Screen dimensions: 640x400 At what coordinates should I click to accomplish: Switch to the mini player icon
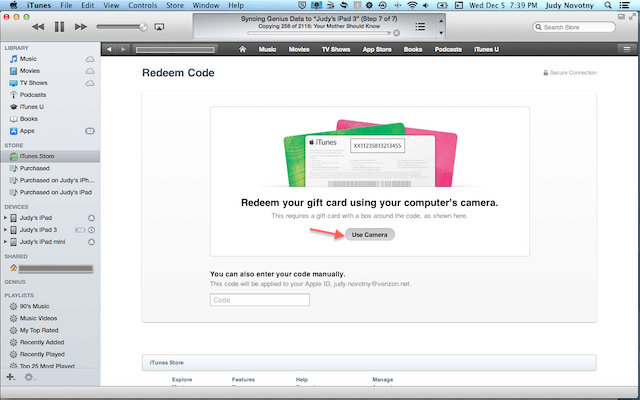pos(622,17)
